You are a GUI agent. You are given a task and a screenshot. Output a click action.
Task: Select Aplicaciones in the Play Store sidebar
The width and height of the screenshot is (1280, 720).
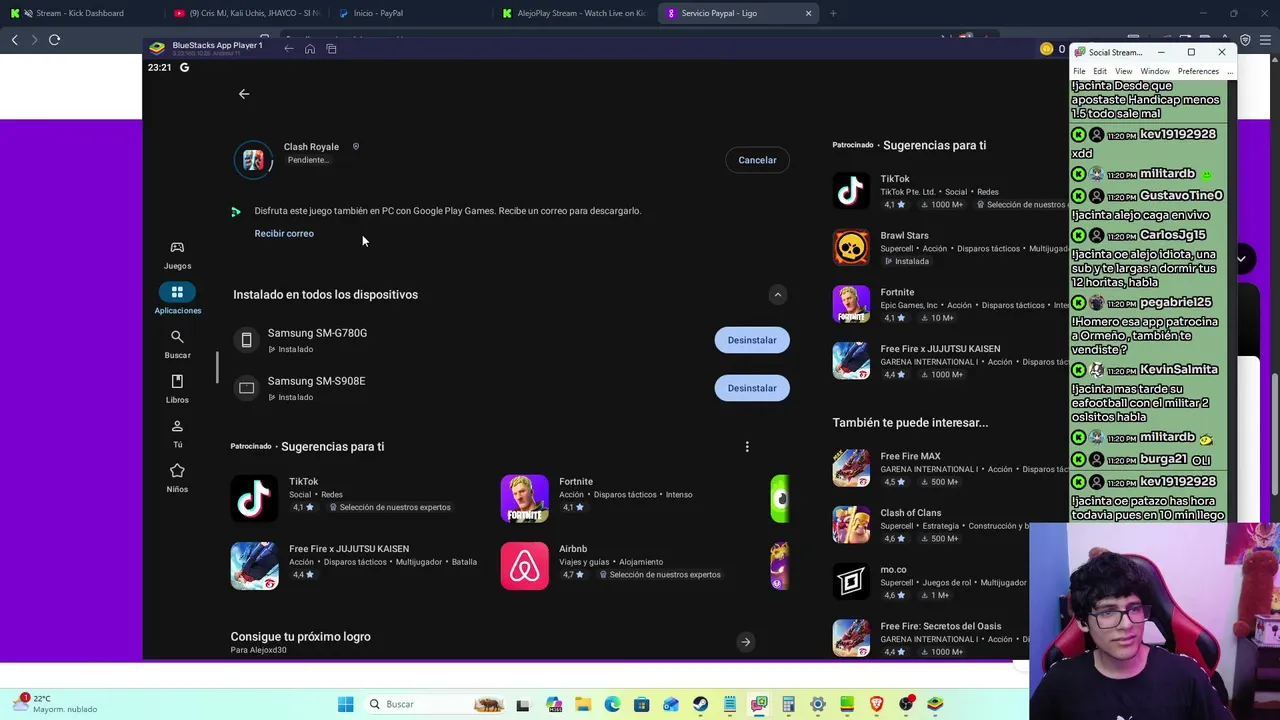[177, 299]
